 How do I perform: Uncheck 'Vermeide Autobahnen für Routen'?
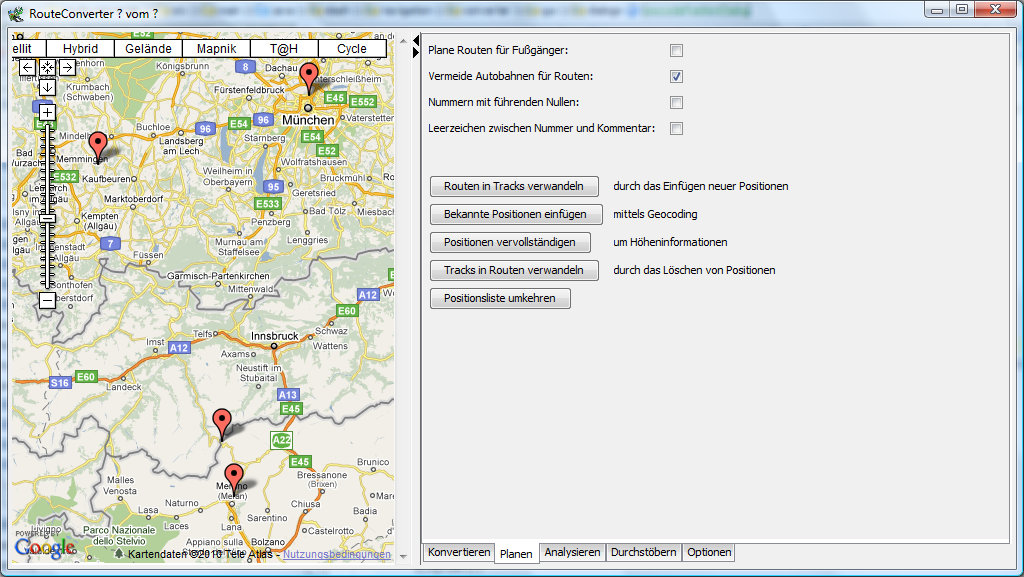(x=677, y=76)
